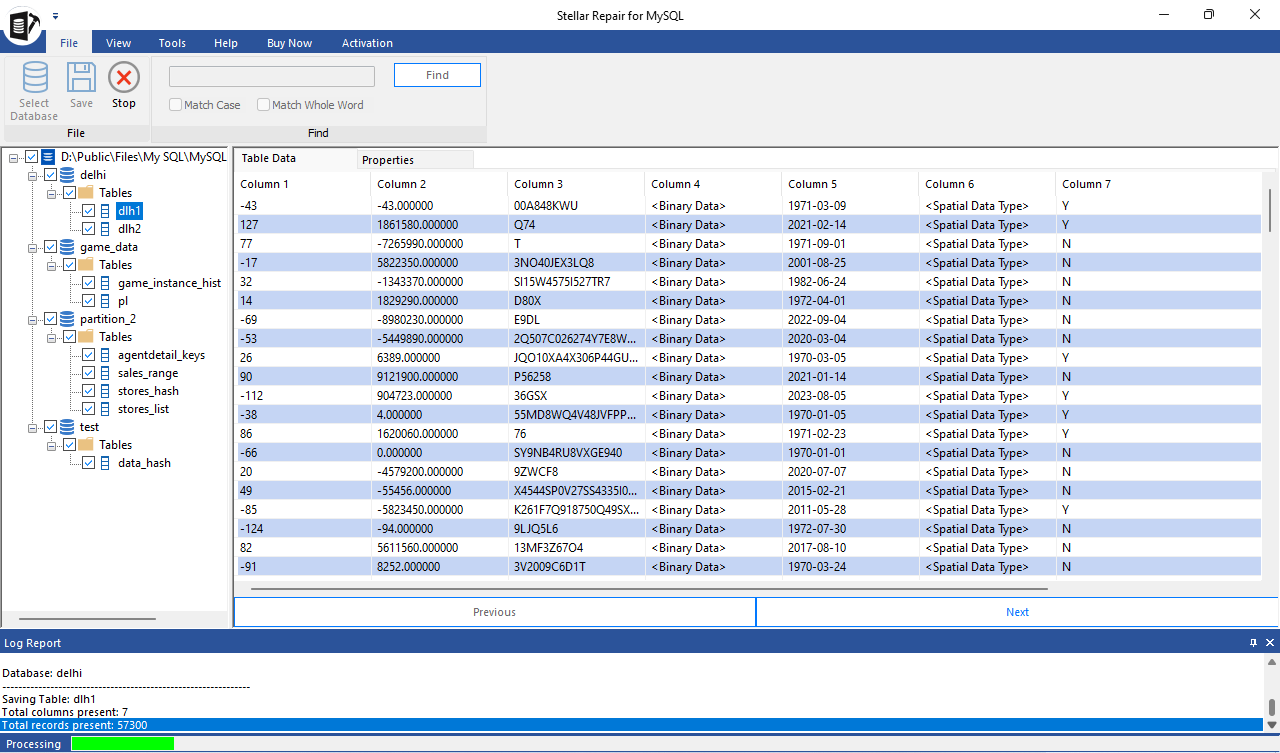Open the Buy Now tab

coord(289,43)
